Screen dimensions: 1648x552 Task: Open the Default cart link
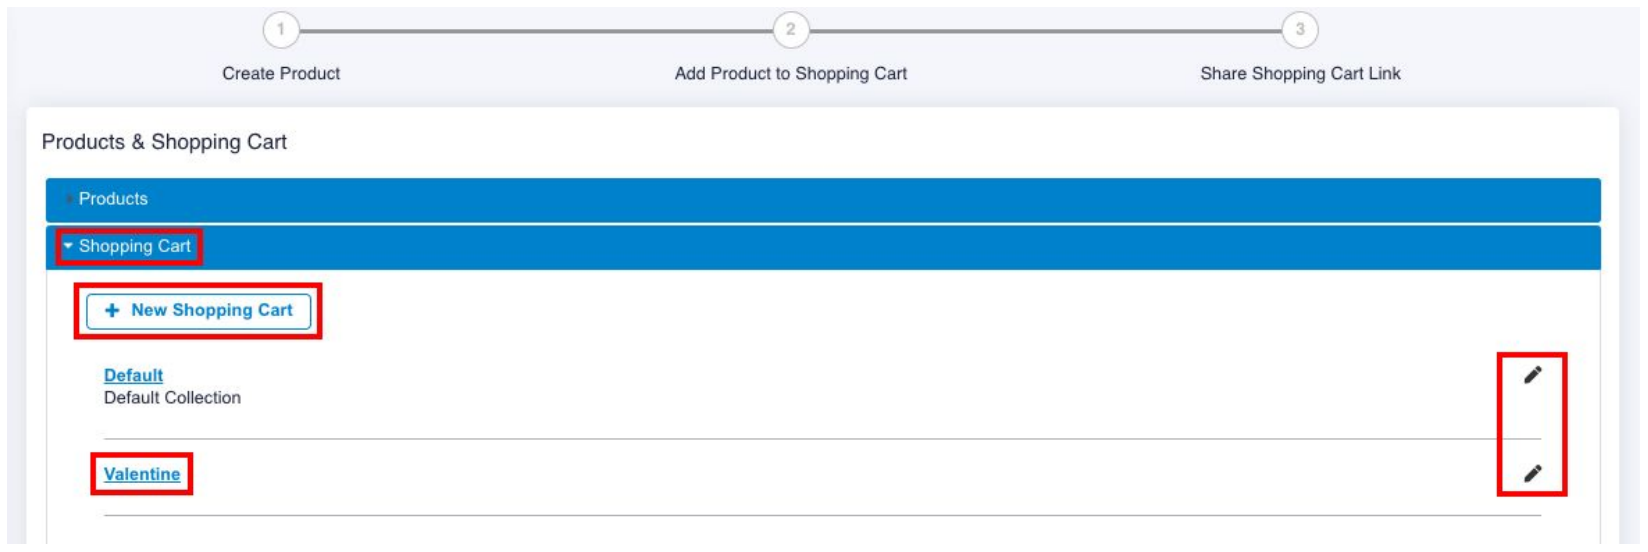tap(133, 375)
